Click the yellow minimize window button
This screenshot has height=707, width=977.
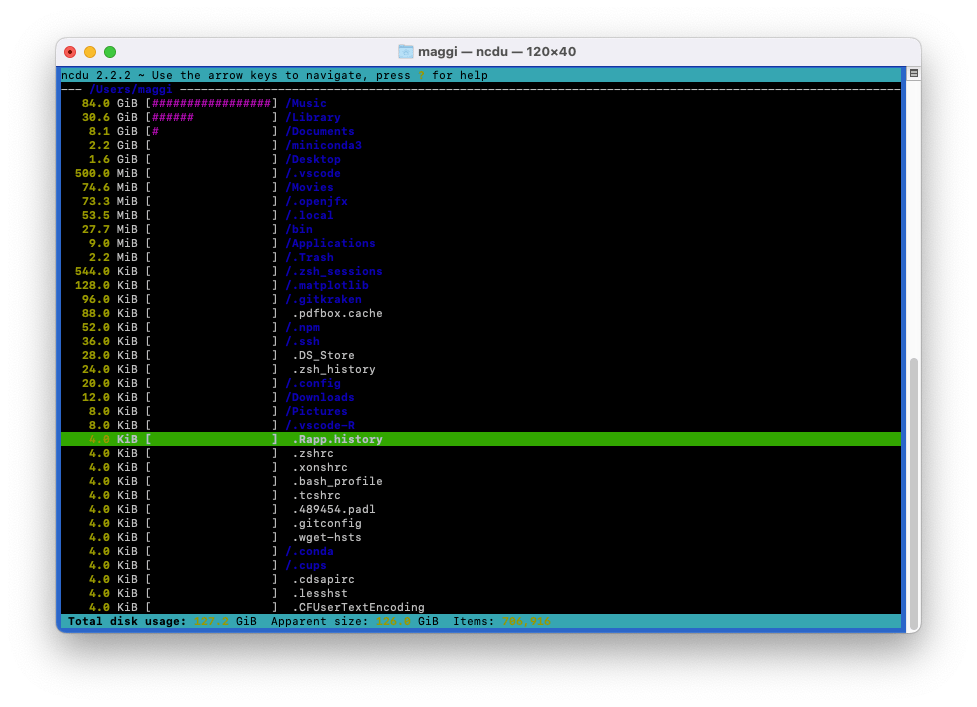(x=90, y=52)
